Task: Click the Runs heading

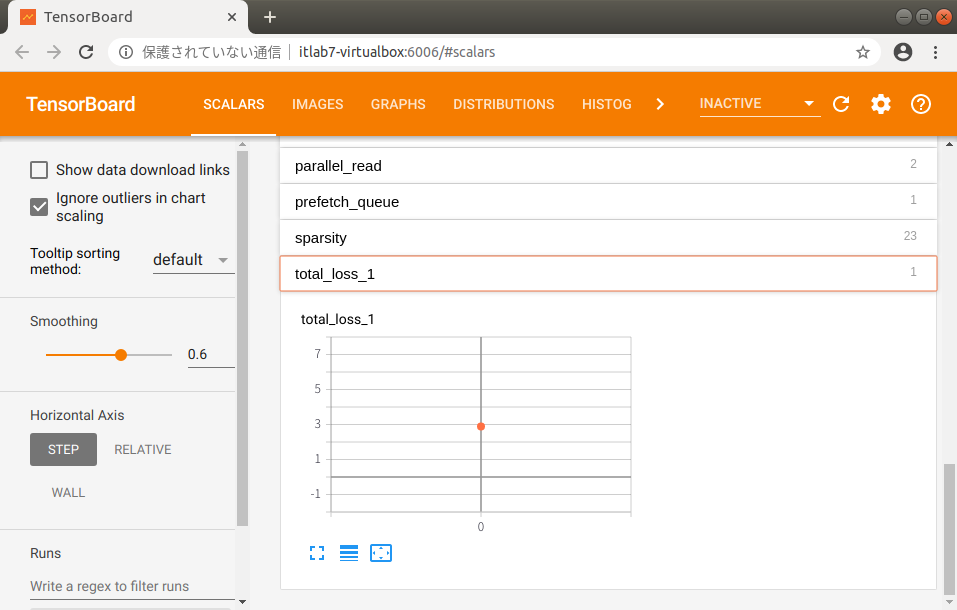Action: (45, 553)
